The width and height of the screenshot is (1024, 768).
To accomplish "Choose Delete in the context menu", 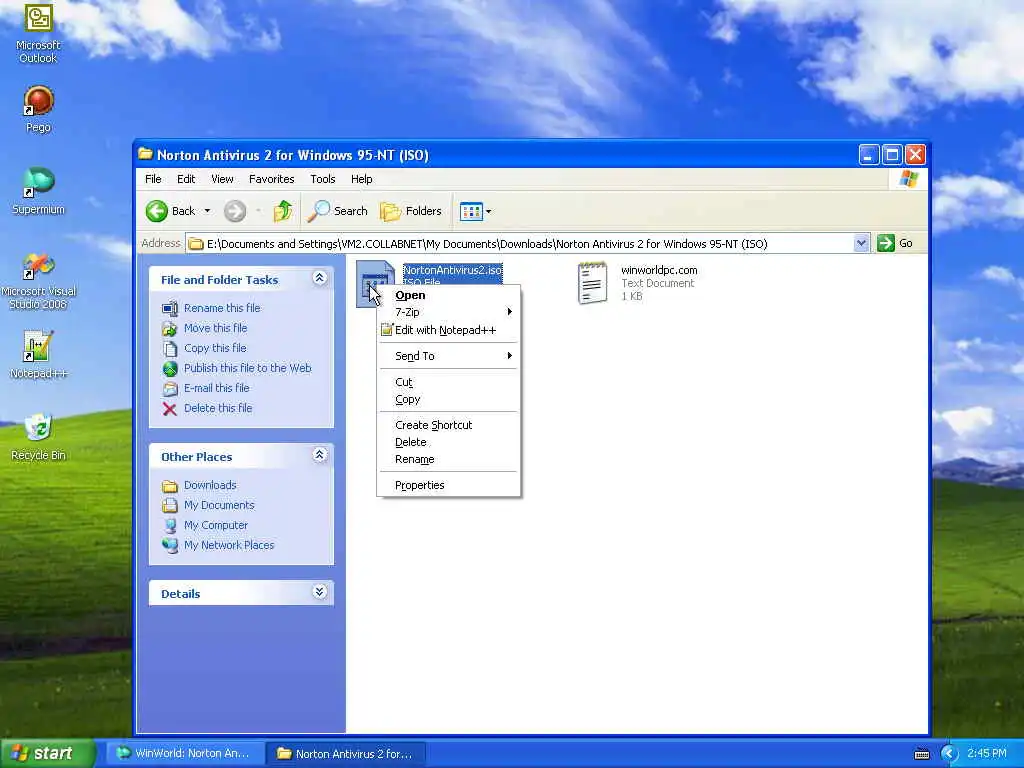I will [x=449, y=442].
